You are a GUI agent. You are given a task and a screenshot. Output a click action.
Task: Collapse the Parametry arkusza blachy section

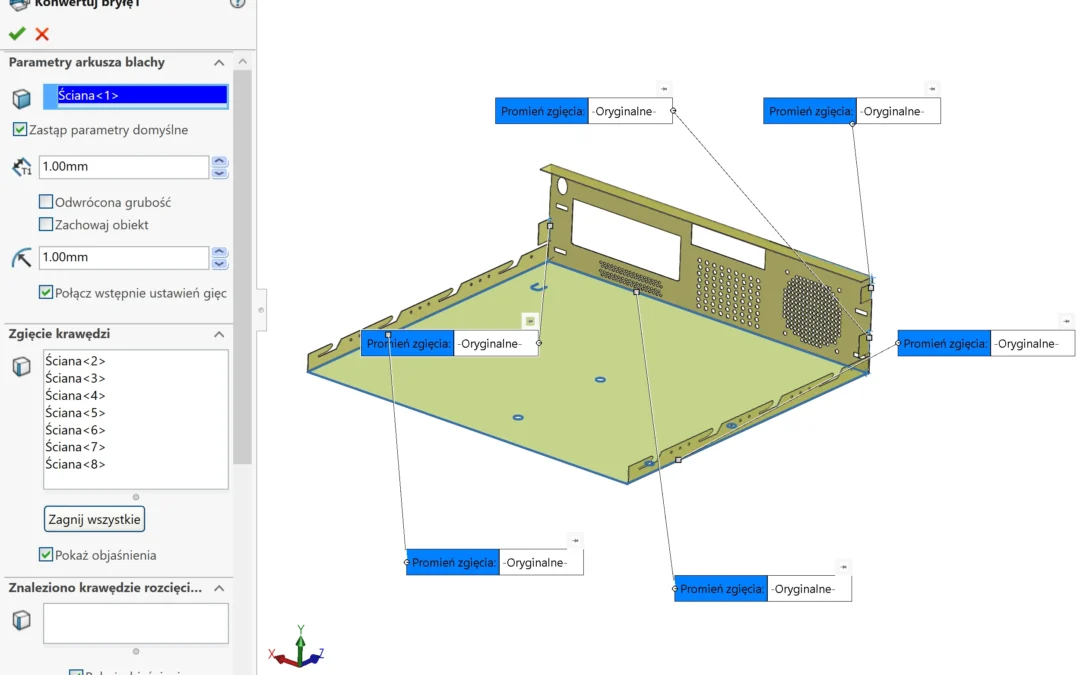219,63
